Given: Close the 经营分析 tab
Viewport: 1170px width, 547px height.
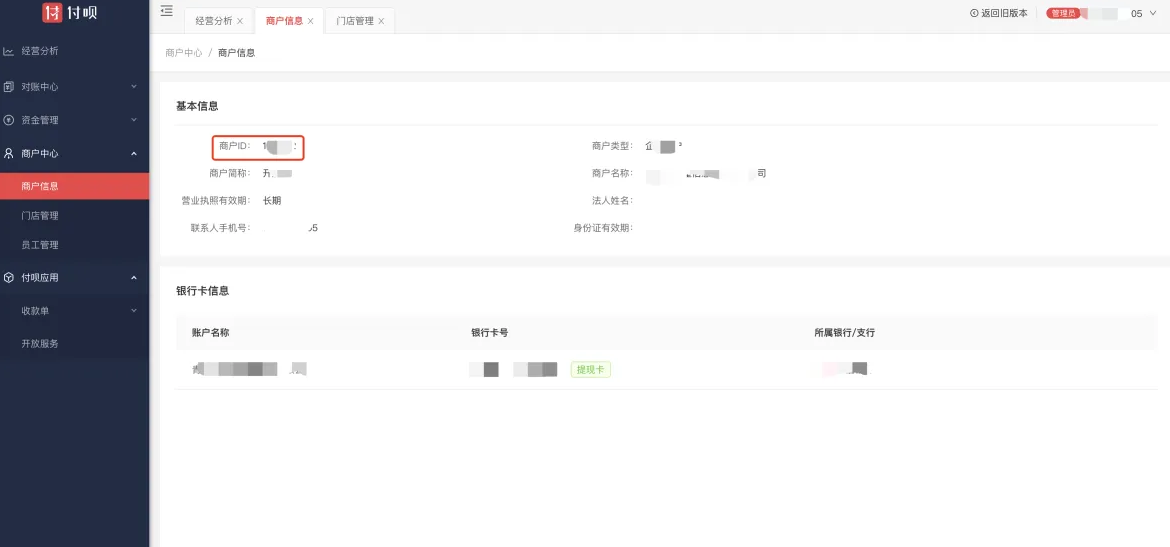Looking at the screenshot, I should 240,21.
